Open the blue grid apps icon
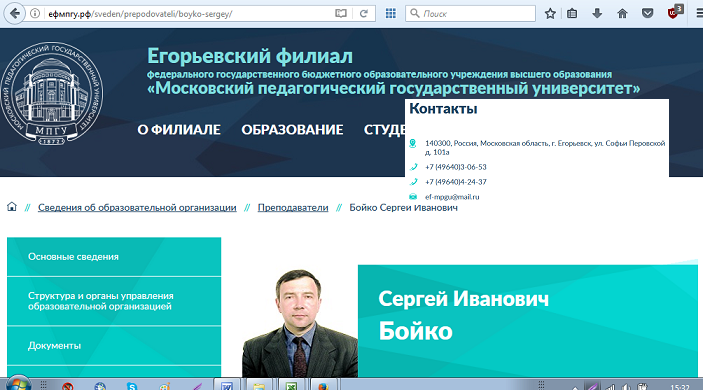This screenshot has width=703, height=390. 391,13
